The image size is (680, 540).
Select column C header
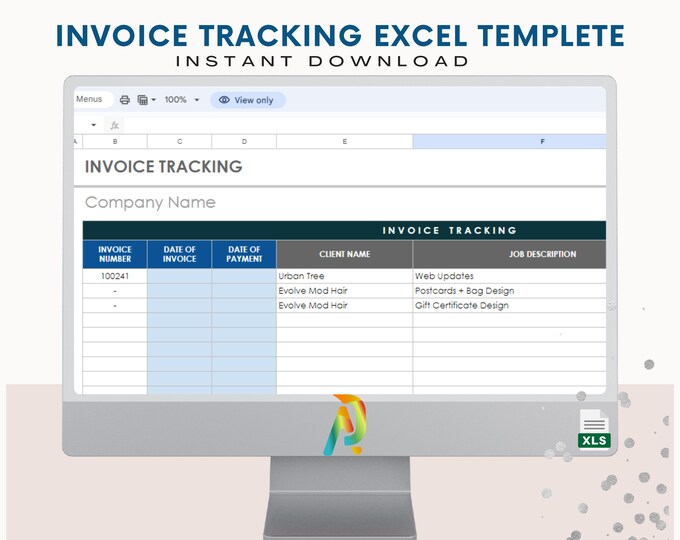coord(180,141)
